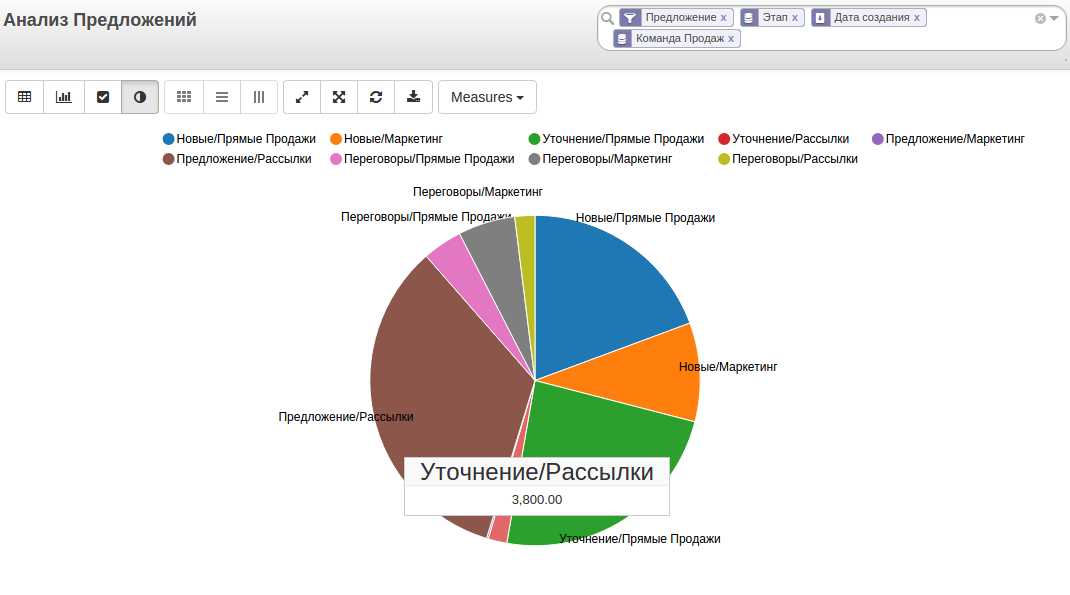Remove the Этап grouping tag
Screen dimensions: 1070x595
795,18
